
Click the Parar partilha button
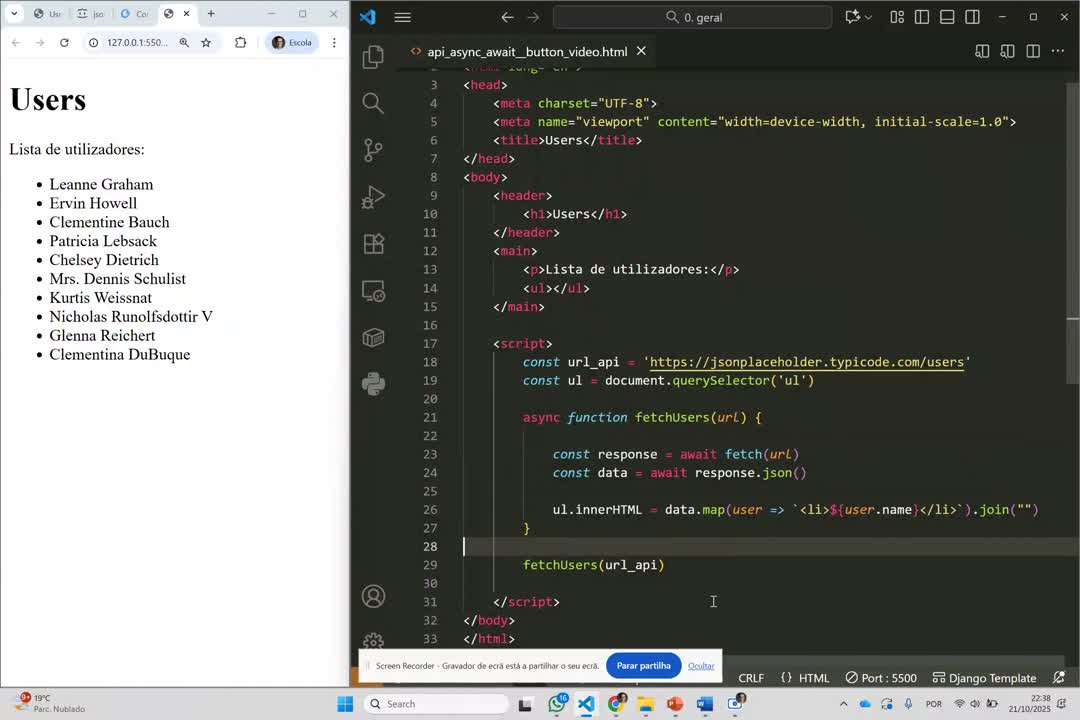(x=643, y=666)
